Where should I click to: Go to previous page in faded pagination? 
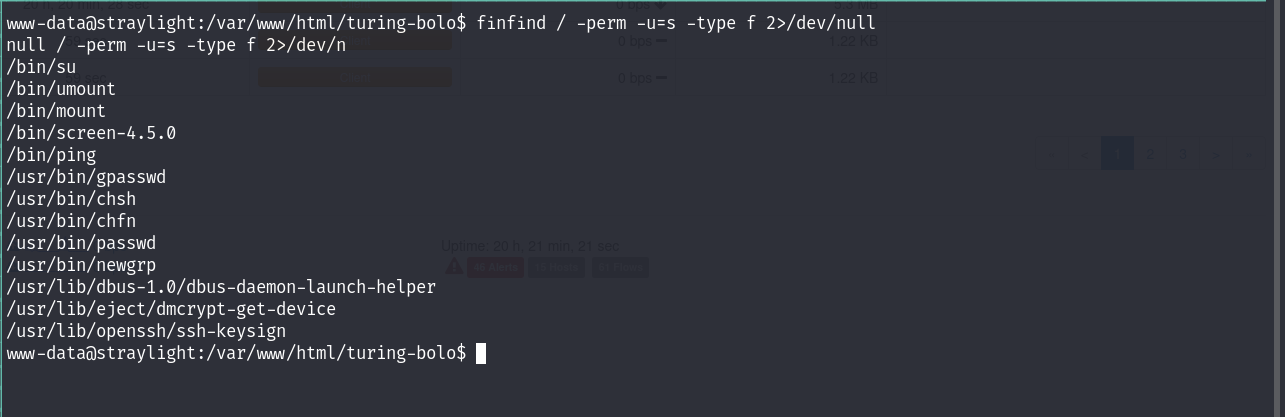[x=1085, y=154]
